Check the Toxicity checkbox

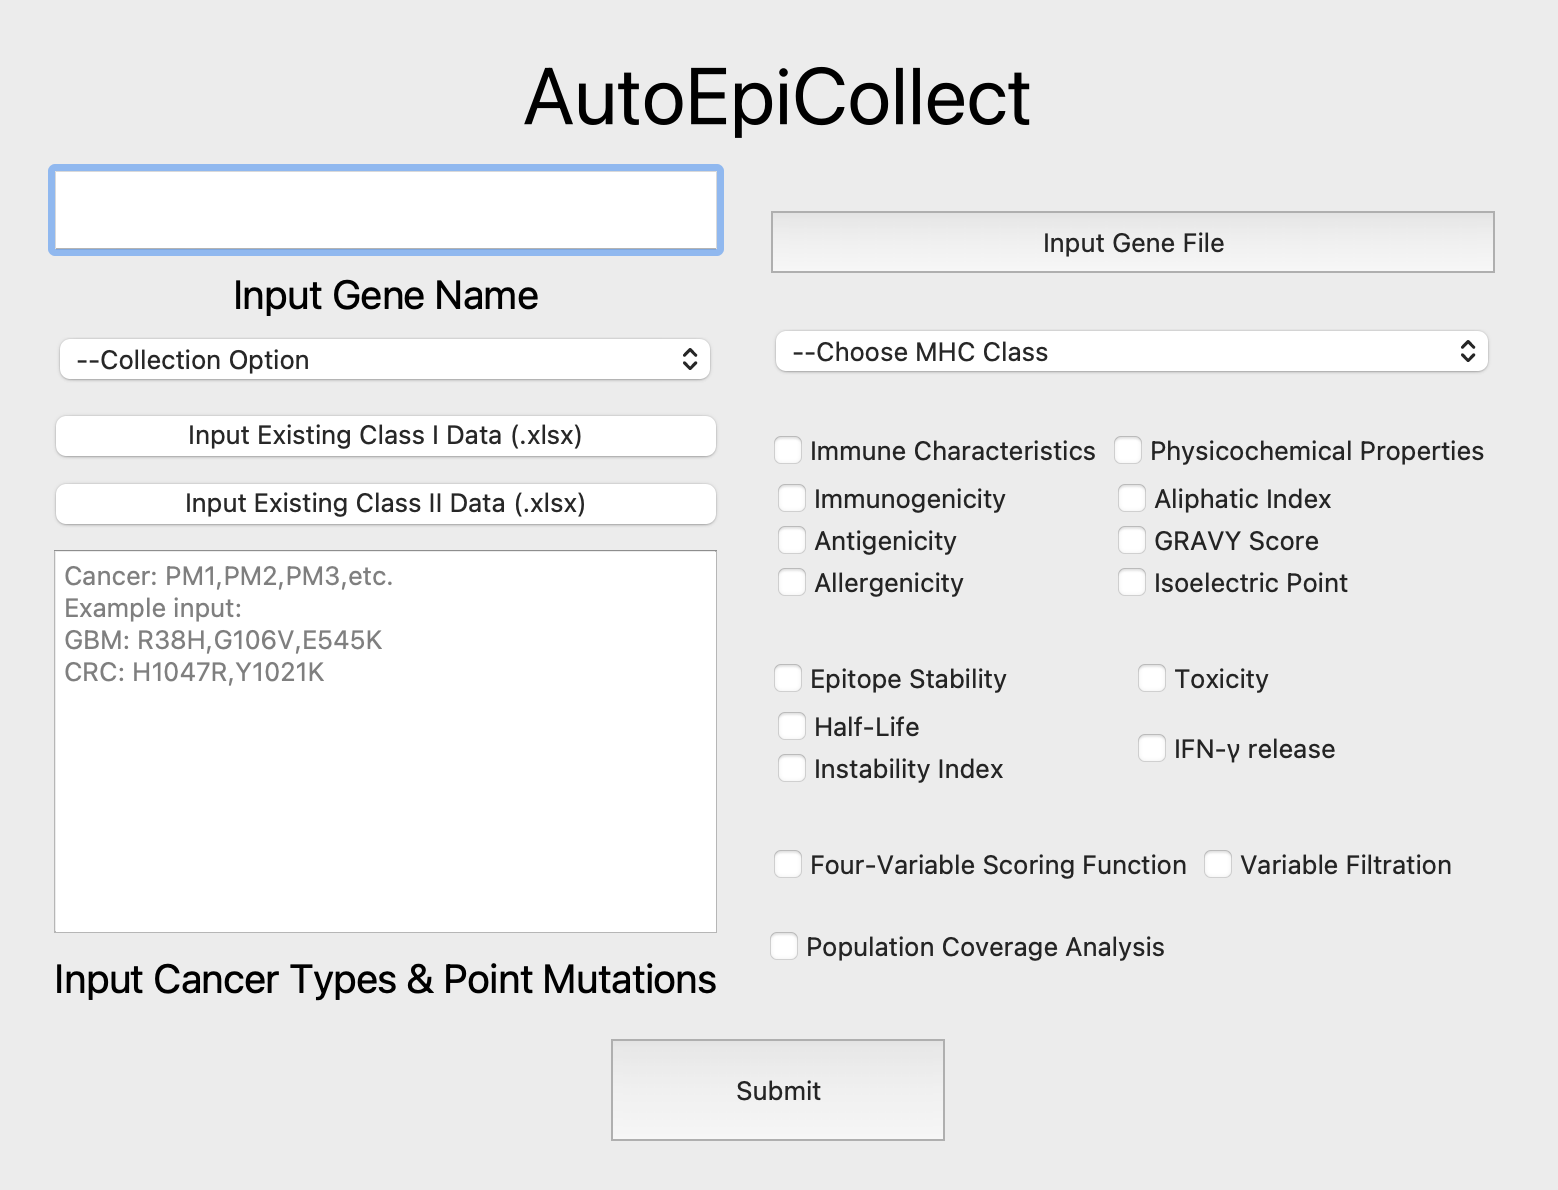(x=1152, y=678)
